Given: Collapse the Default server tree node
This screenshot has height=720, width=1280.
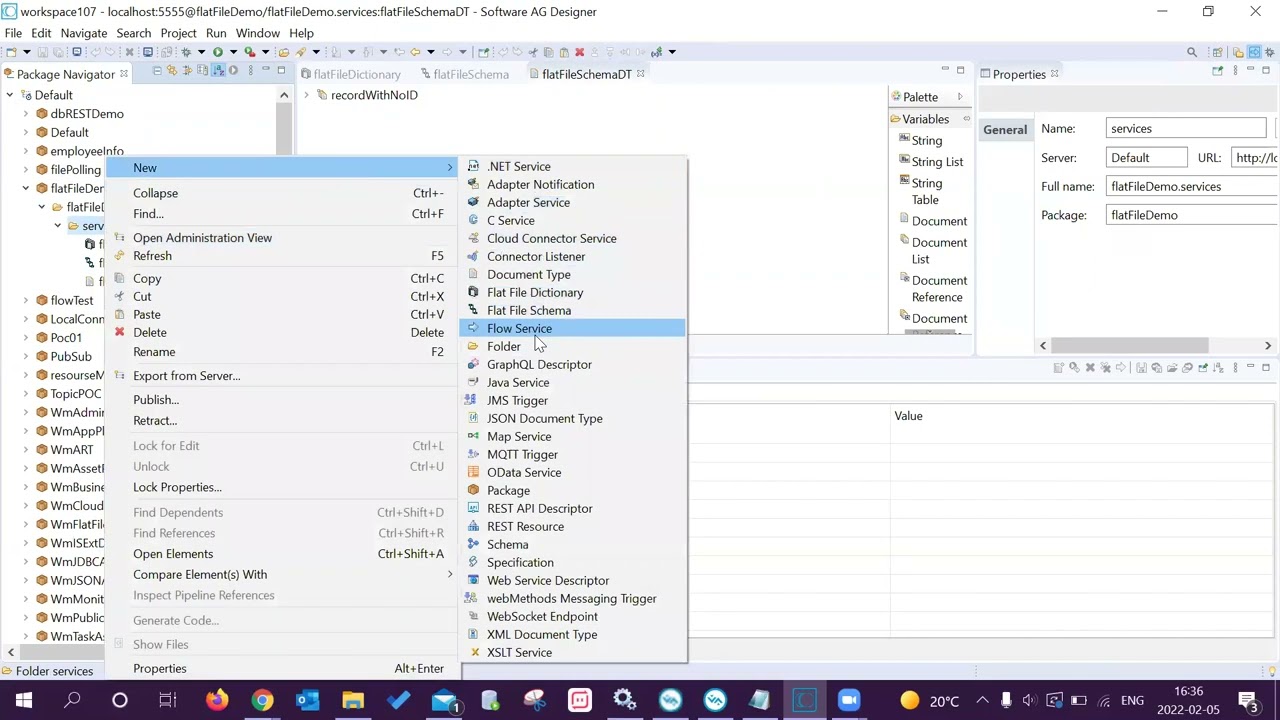Looking at the screenshot, I should pyautogui.click(x=10, y=95).
